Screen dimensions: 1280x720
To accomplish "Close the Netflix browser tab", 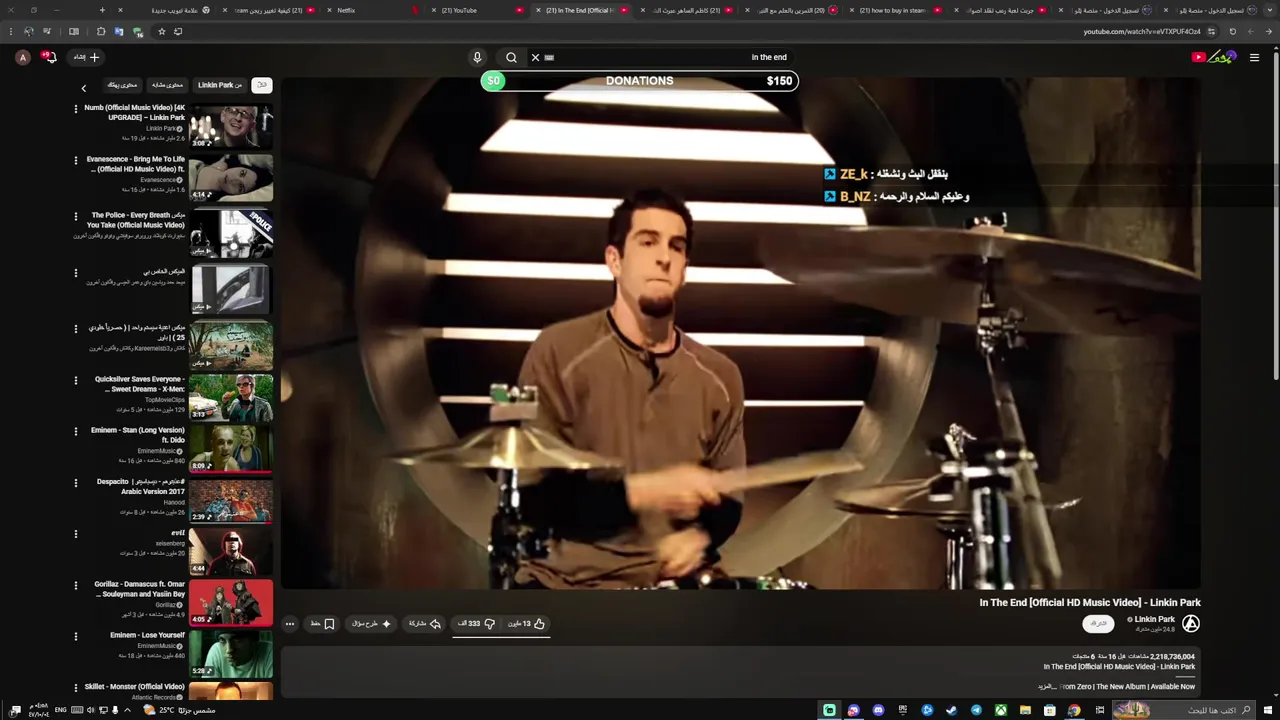I will tap(329, 10).
